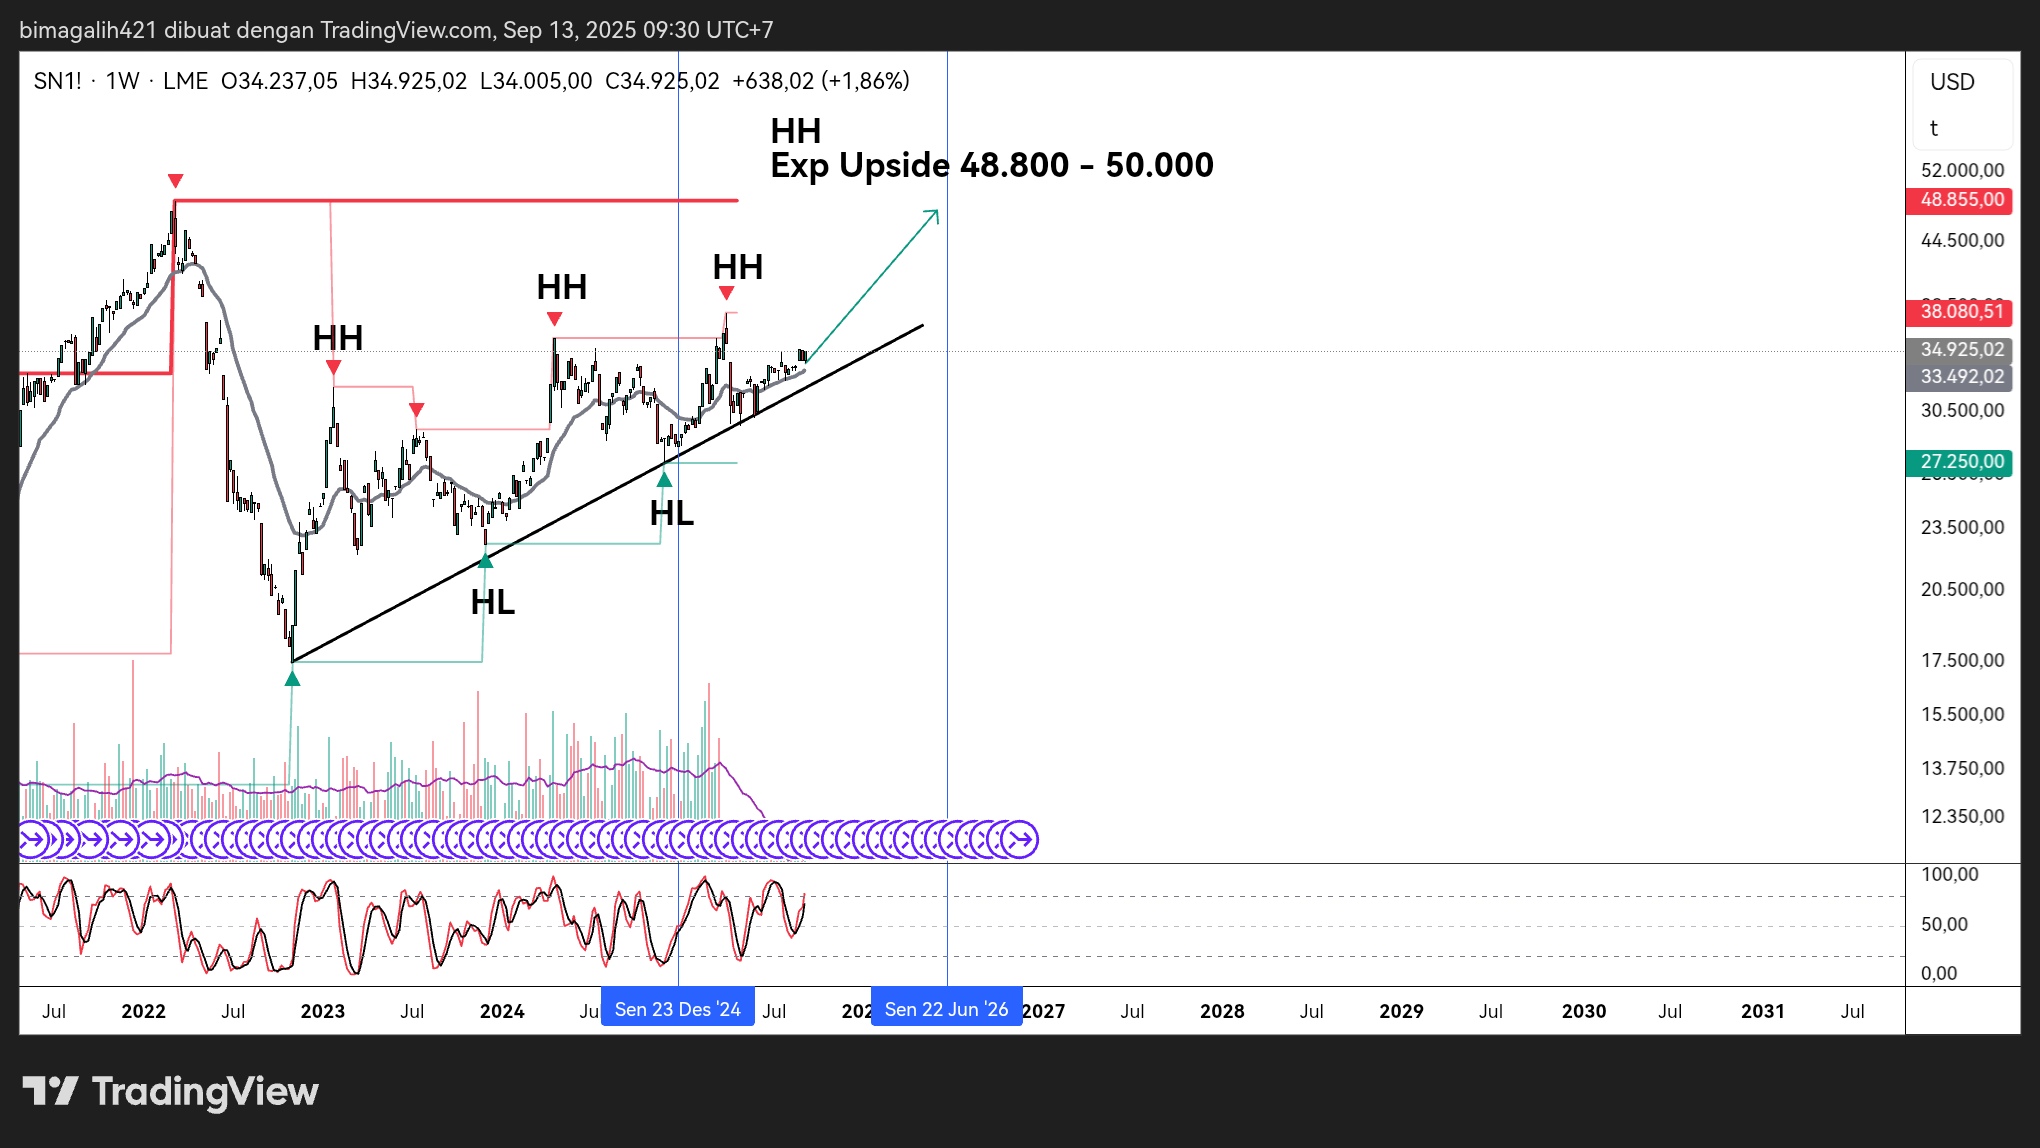
Task: Select the 'Sen 23 Des '24' date label
Action: click(677, 1009)
